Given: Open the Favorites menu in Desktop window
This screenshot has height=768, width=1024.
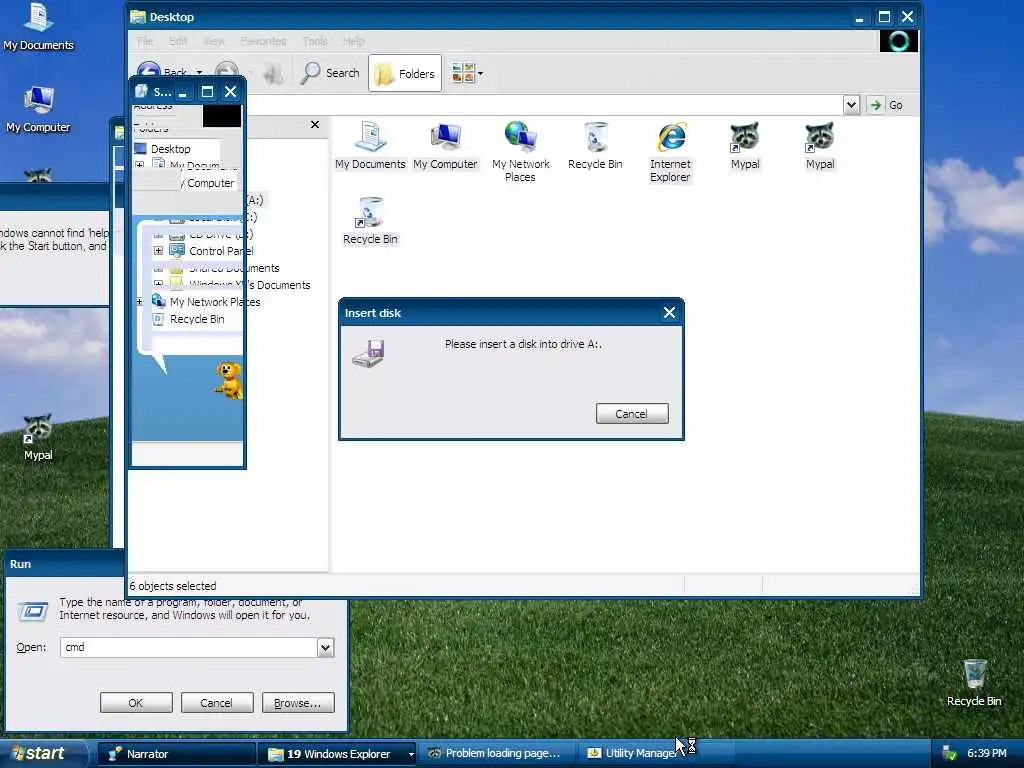Looking at the screenshot, I should pos(263,41).
